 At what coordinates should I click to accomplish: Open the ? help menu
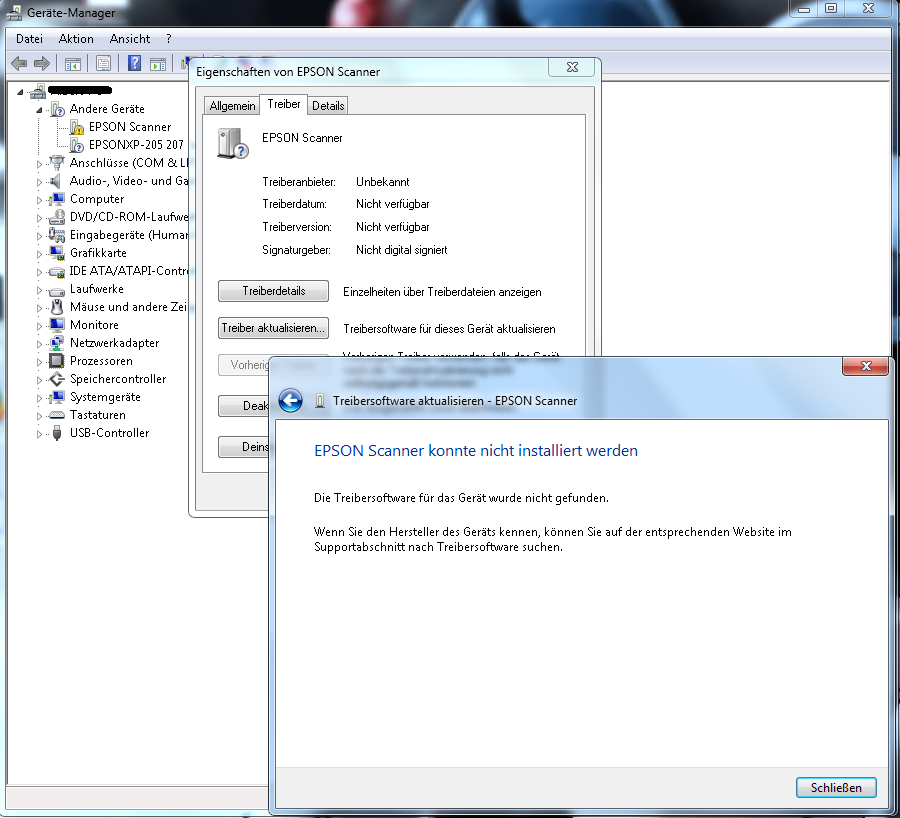tap(168, 39)
